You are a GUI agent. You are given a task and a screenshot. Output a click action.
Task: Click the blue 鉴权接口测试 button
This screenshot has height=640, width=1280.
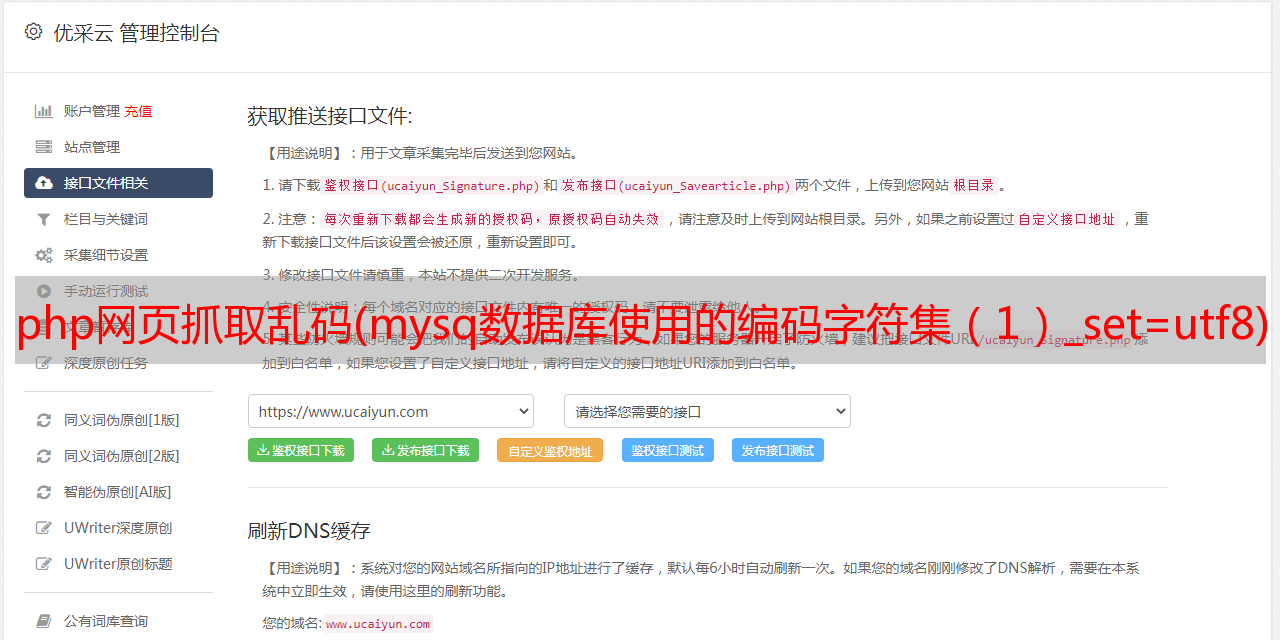(x=668, y=450)
